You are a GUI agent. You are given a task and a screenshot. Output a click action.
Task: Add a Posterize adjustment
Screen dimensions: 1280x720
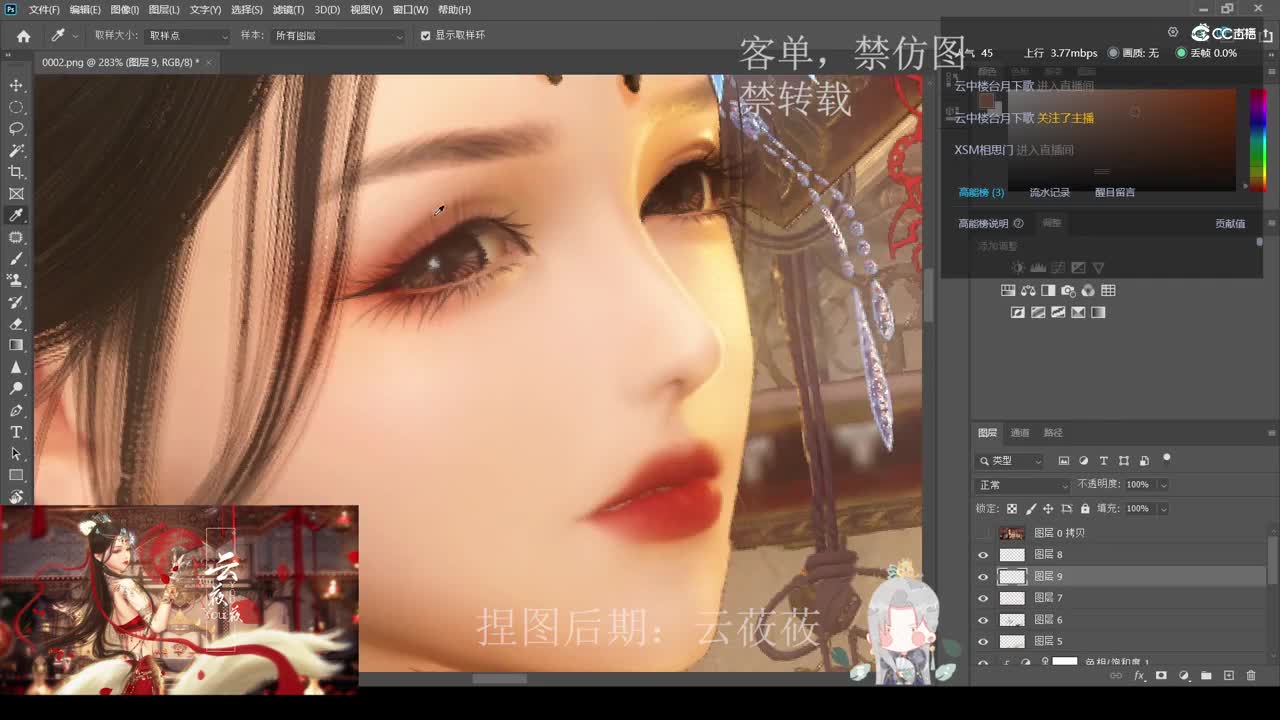pyautogui.click(x=1038, y=312)
